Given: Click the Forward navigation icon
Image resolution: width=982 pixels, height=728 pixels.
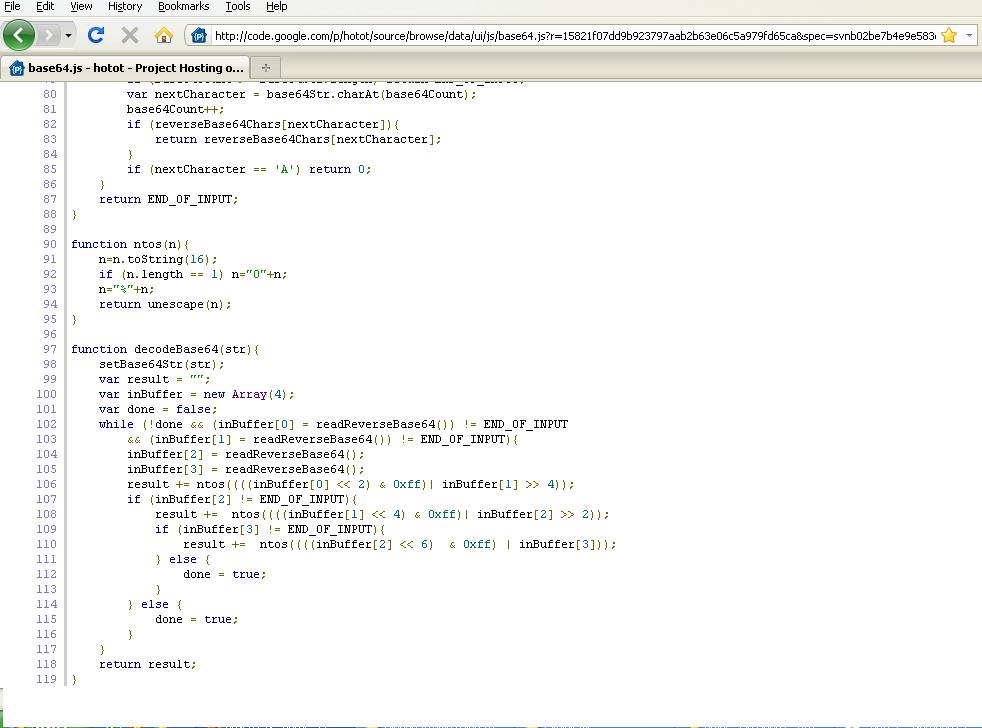Looking at the screenshot, I should click(47, 35).
